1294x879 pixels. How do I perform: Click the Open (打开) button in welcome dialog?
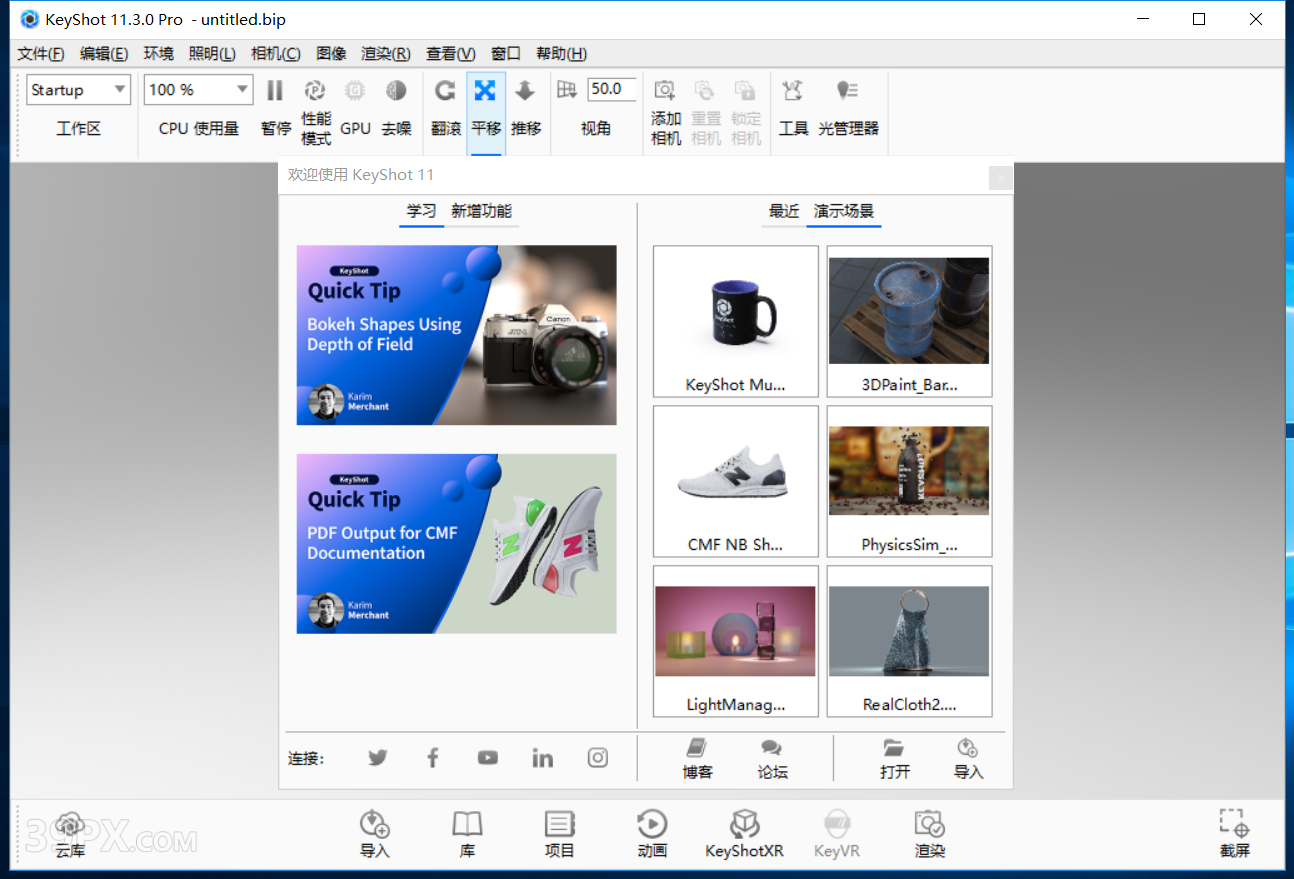pos(894,758)
